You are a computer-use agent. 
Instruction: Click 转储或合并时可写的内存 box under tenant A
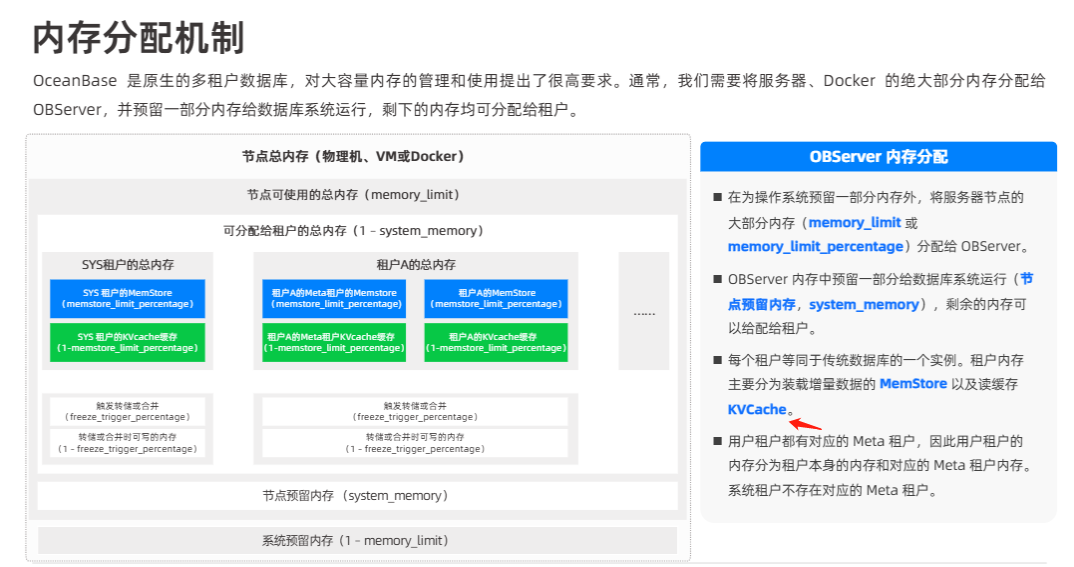pos(415,443)
